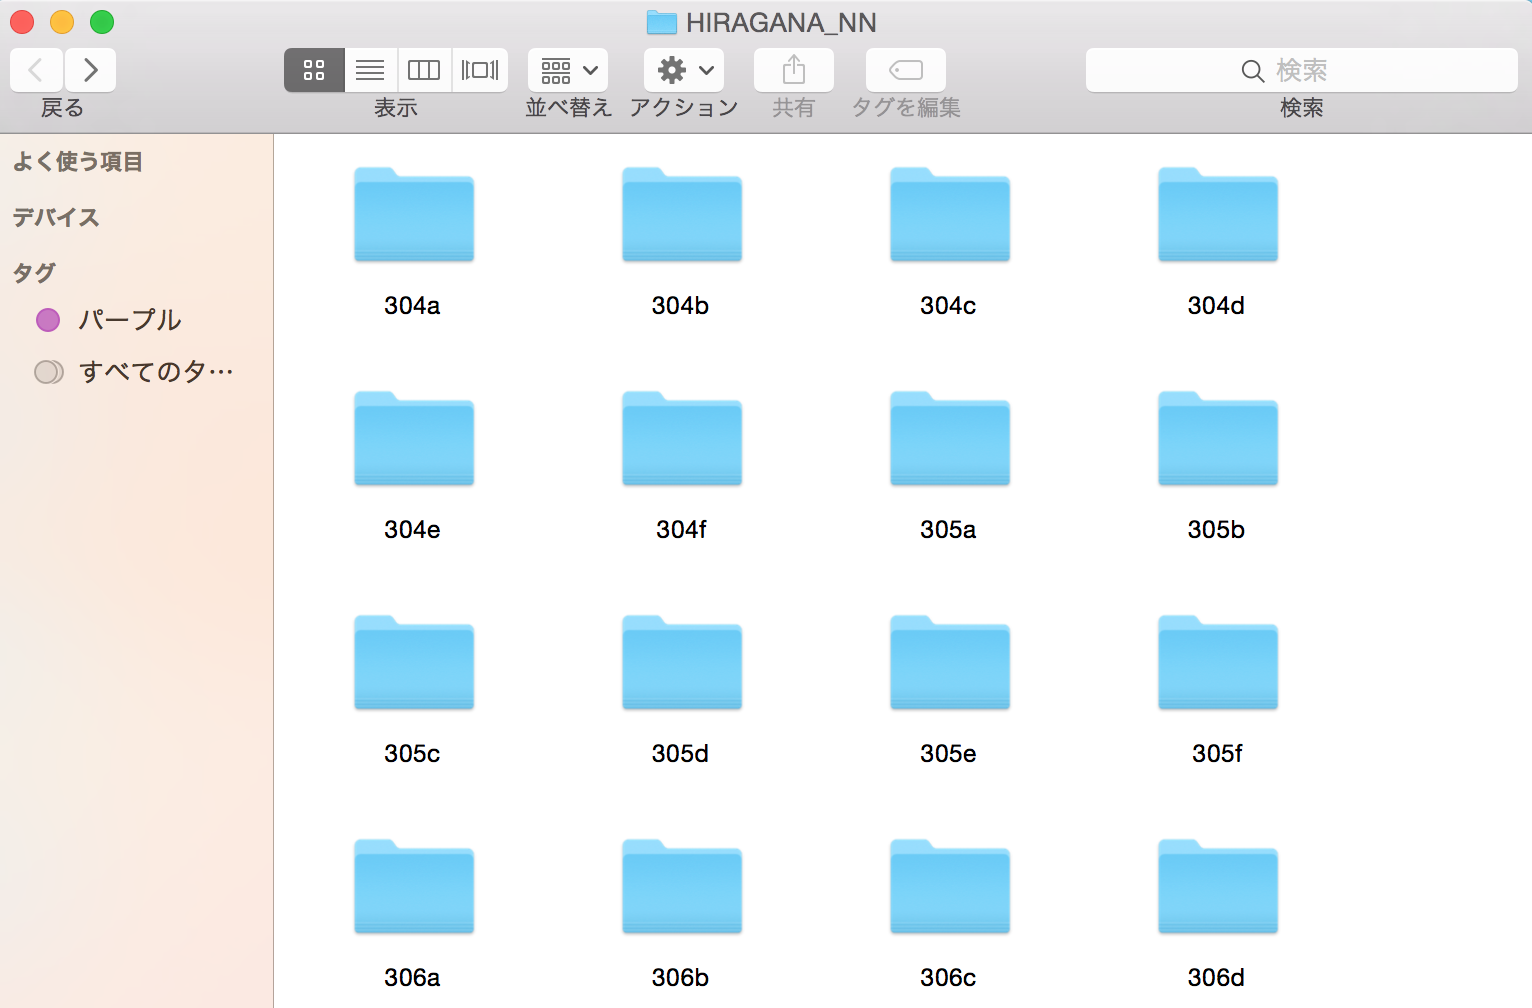This screenshot has width=1532, height=1008.
Task: Open the folder named 305c
Action: [413, 663]
